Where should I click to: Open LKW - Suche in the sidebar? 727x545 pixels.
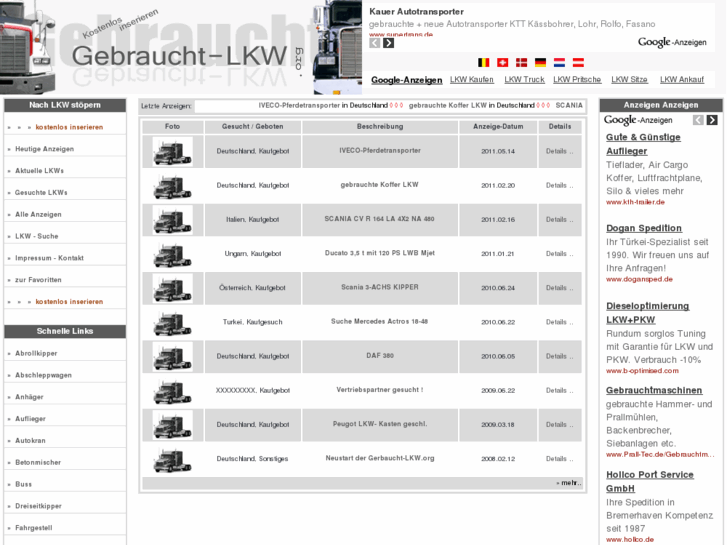coord(37,236)
